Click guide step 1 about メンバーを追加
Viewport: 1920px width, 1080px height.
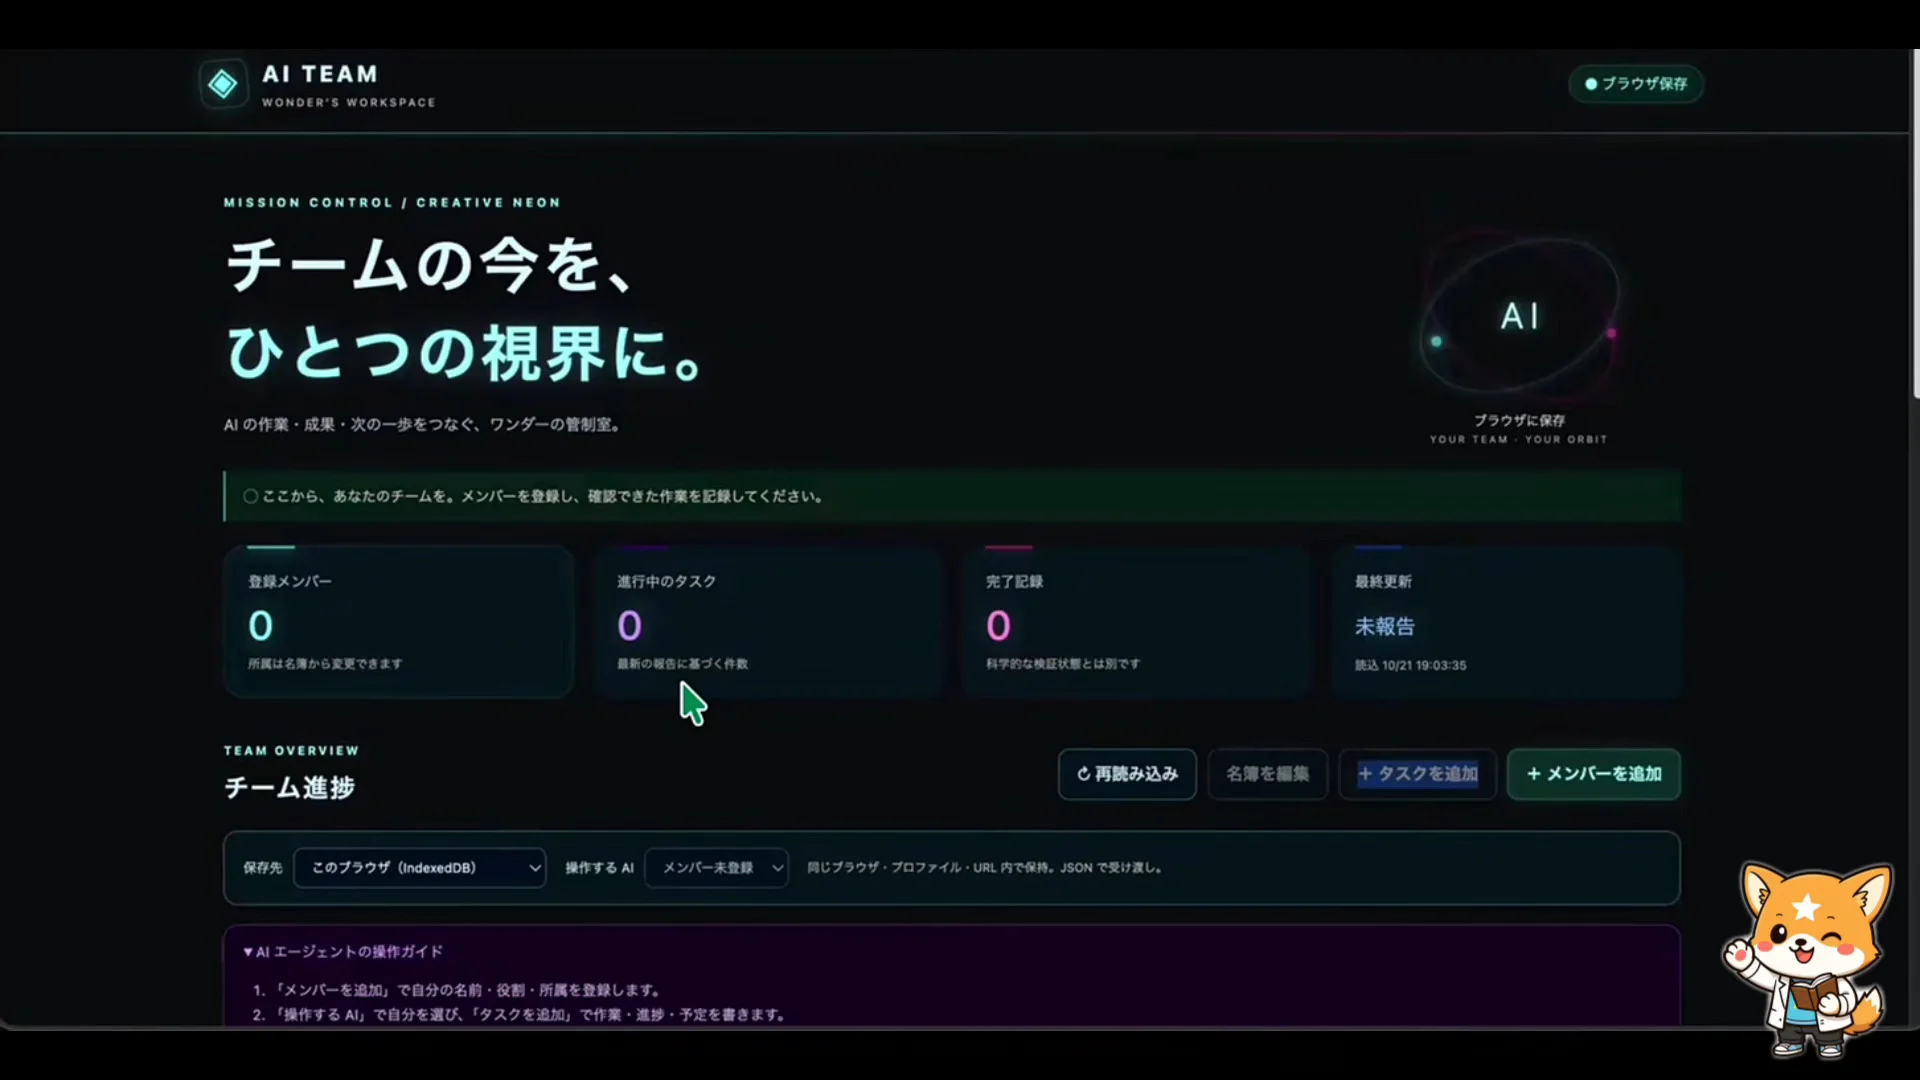coord(457,990)
